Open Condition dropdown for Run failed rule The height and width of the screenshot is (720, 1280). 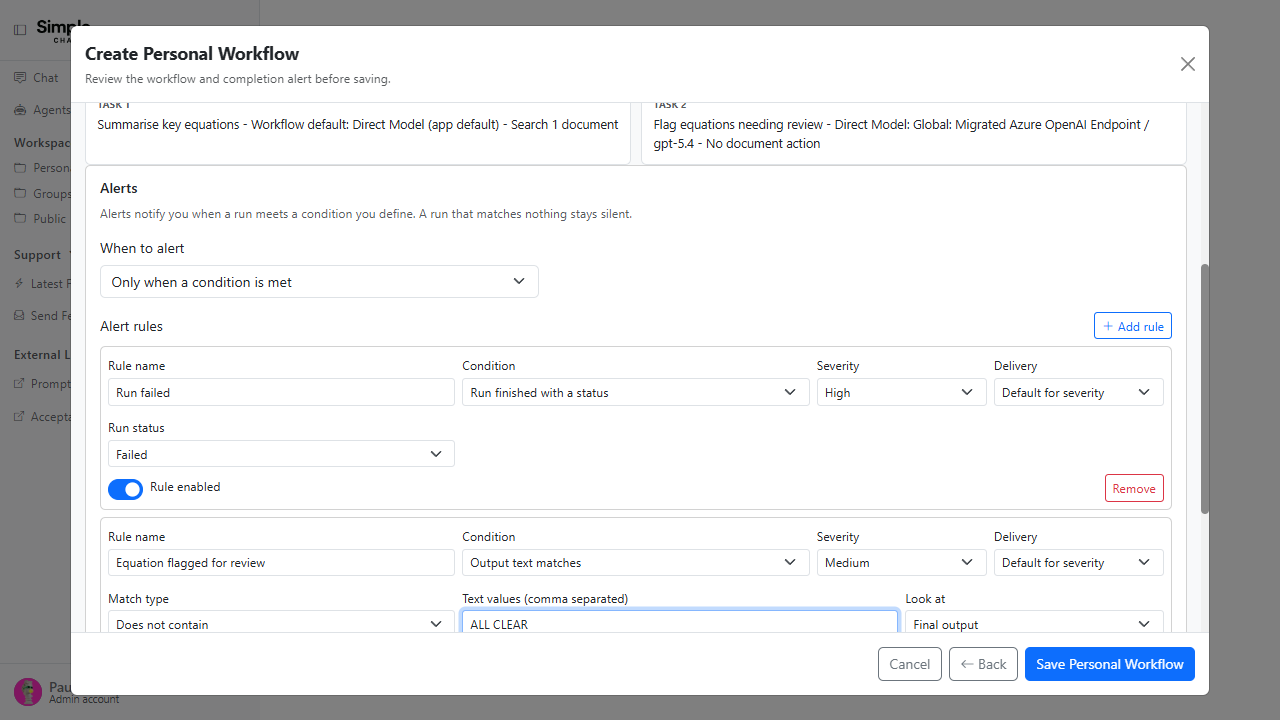click(635, 392)
